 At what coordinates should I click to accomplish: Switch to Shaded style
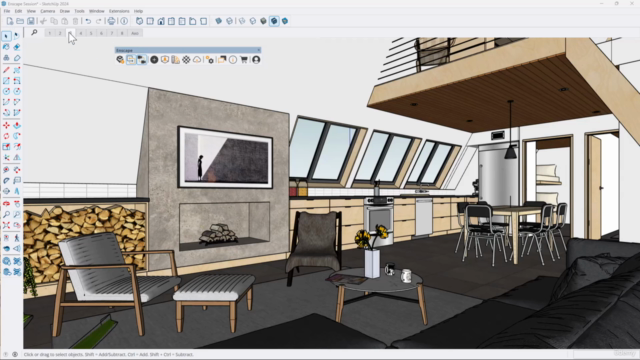263,21
